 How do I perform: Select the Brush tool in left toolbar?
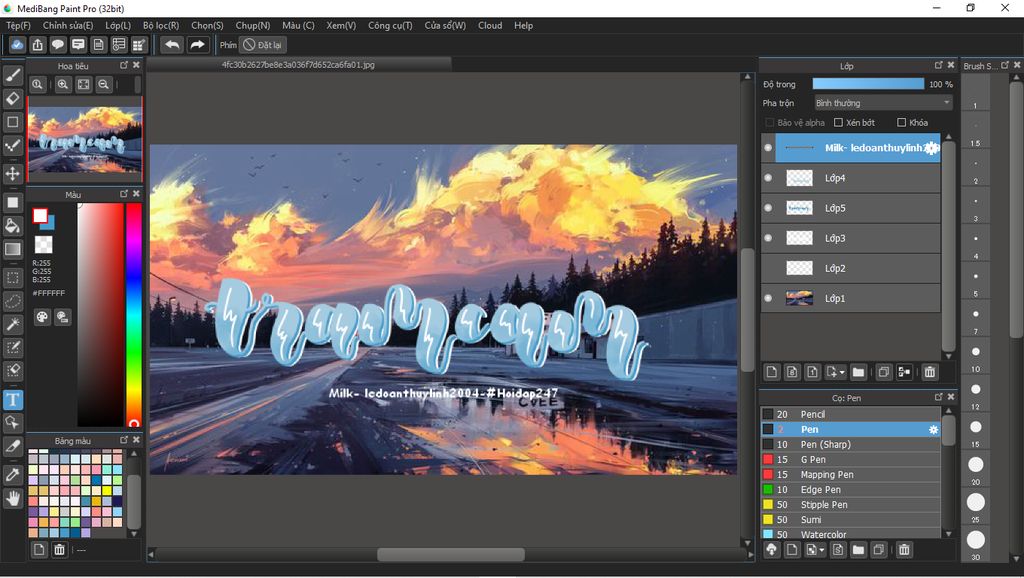pos(12,75)
